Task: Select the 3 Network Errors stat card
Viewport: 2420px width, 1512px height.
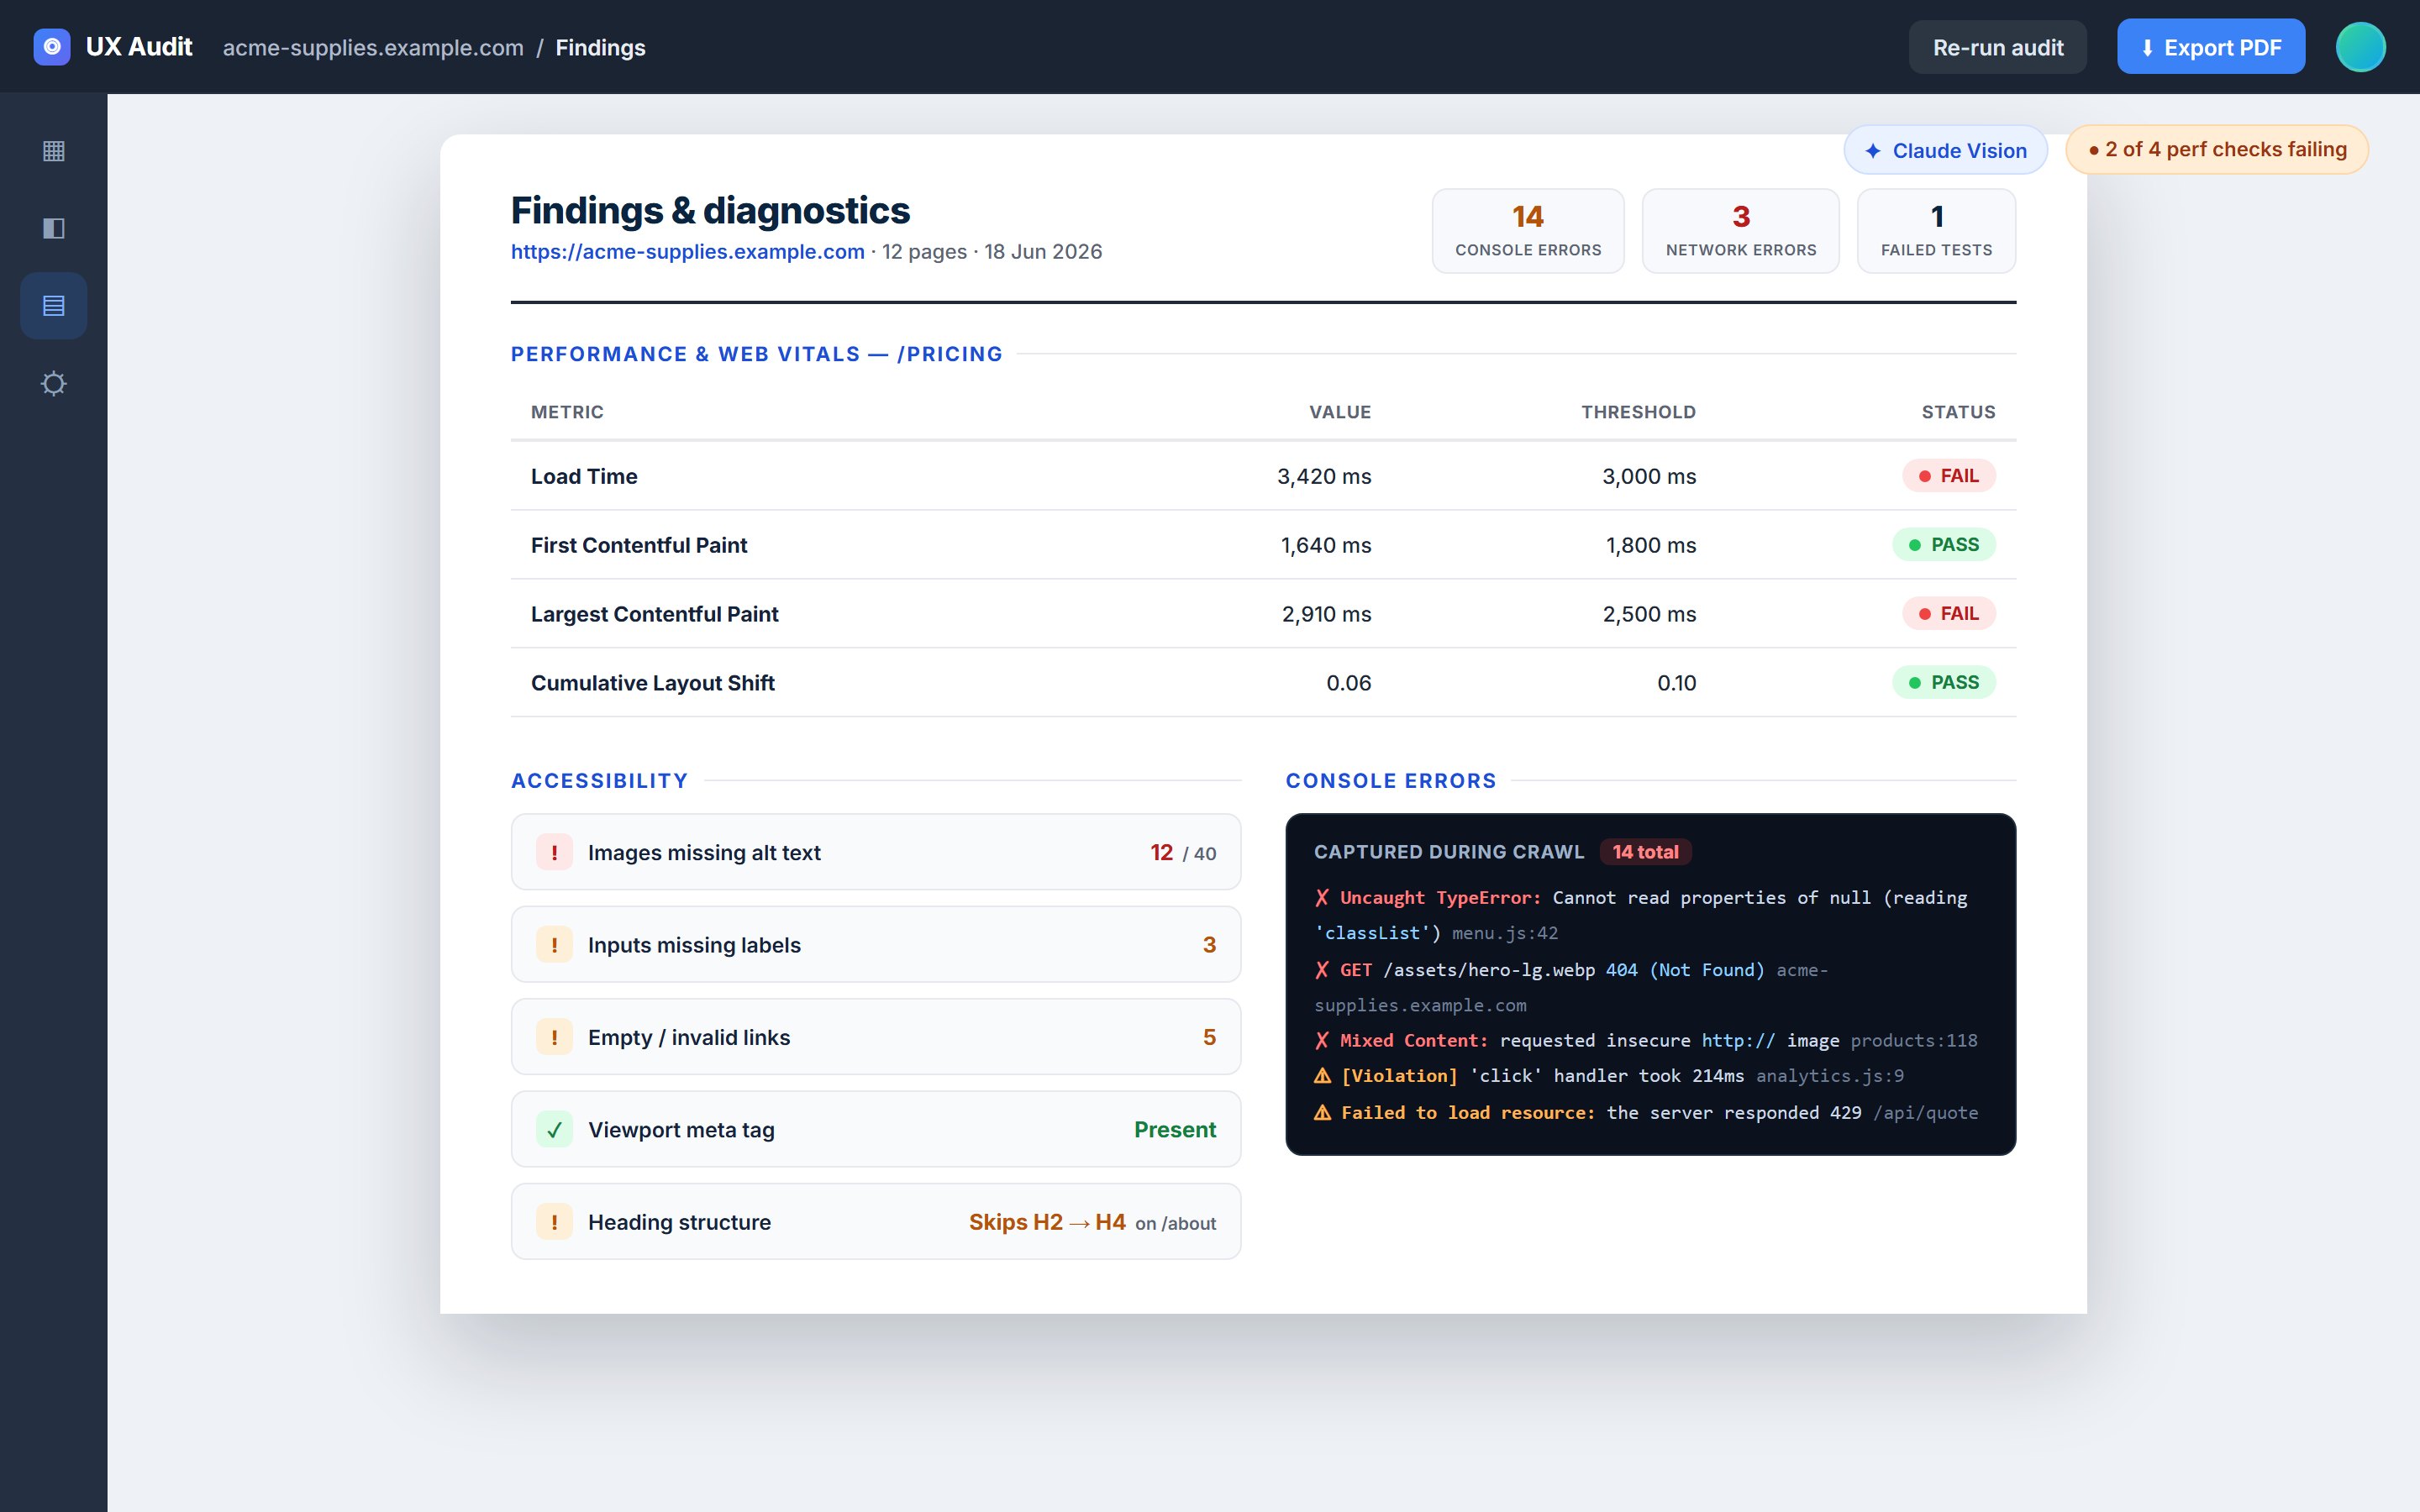Action: click(1740, 231)
